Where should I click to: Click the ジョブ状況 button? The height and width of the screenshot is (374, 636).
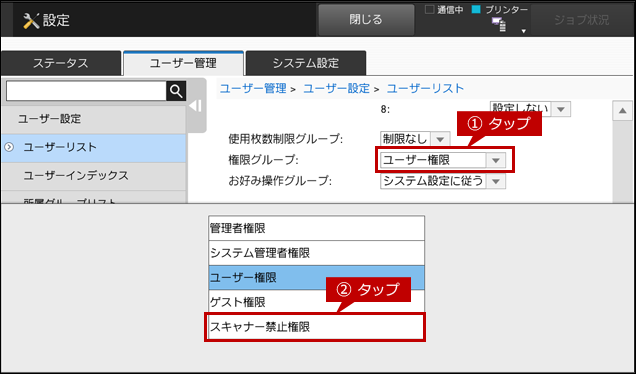click(582, 19)
